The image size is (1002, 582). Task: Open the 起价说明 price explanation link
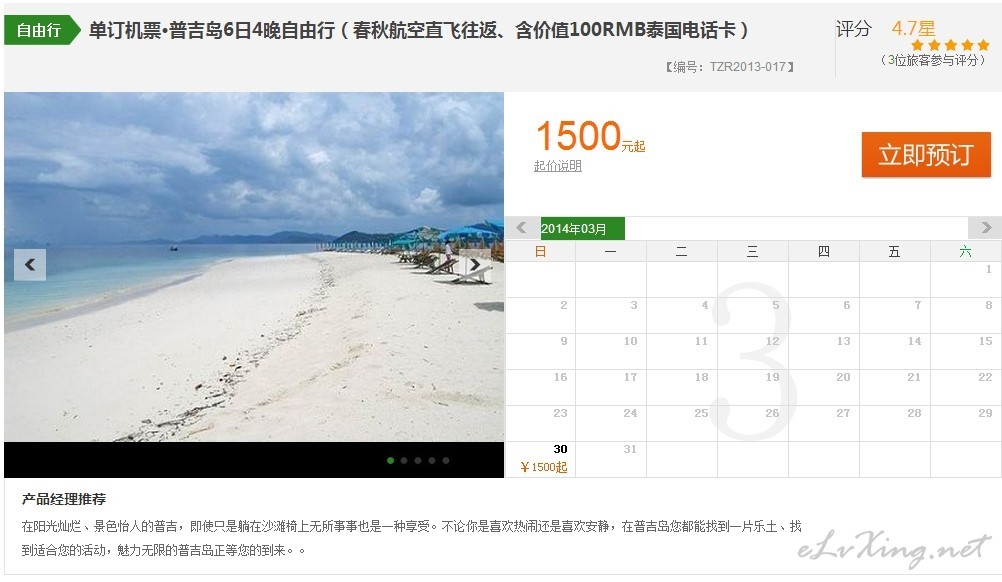point(558,166)
